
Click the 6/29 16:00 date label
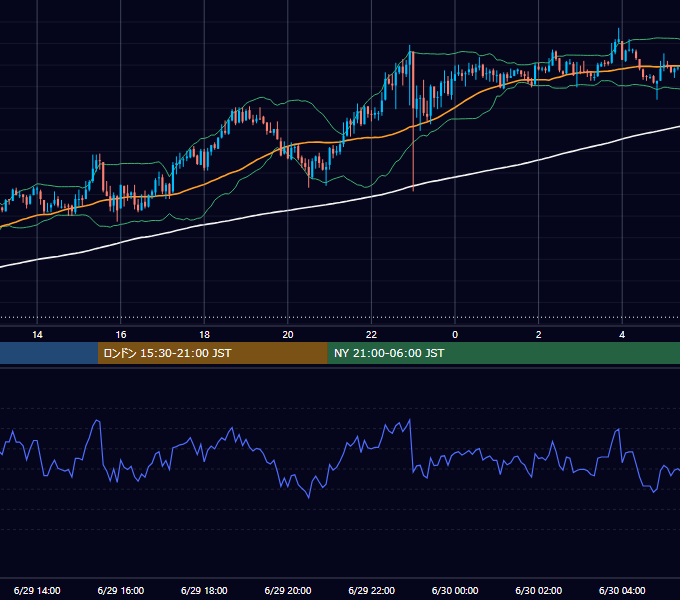[x=121, y=590]
